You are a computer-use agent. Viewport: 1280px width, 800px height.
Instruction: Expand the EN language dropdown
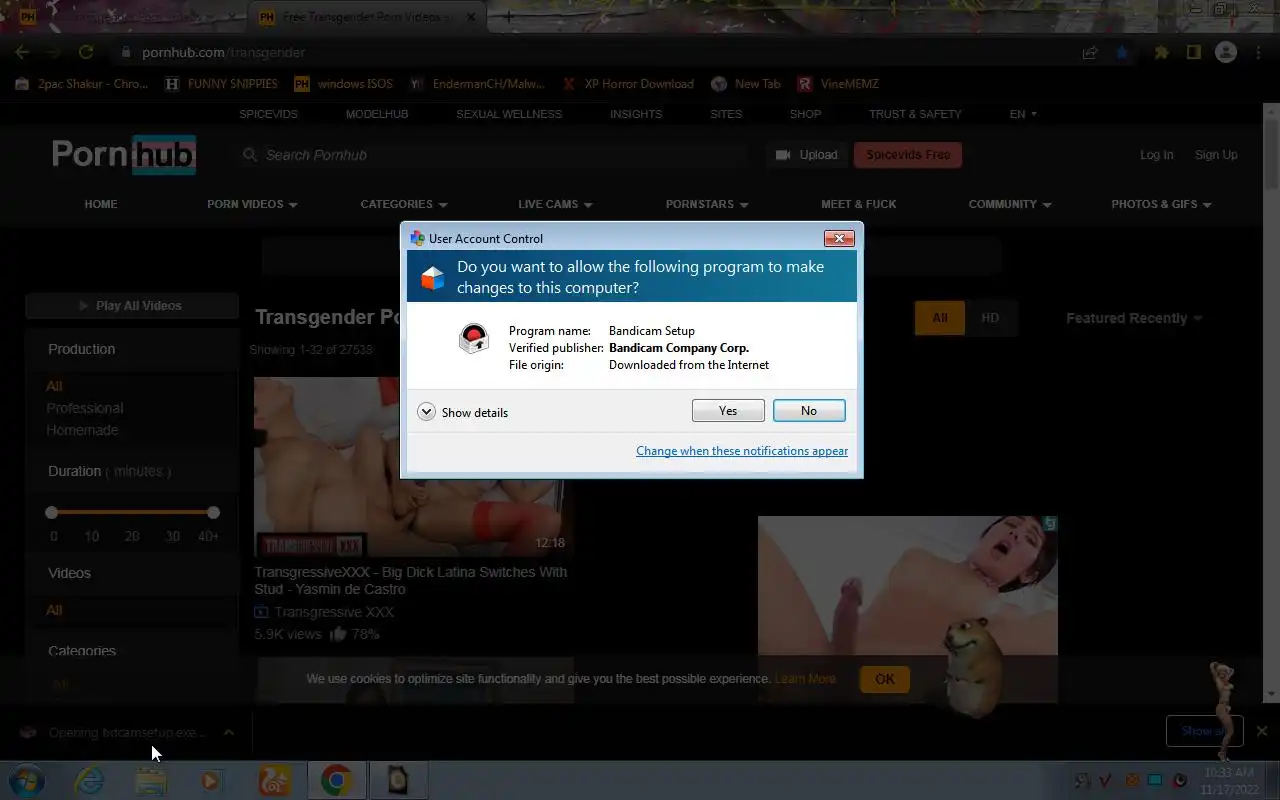coord(1023,114)
